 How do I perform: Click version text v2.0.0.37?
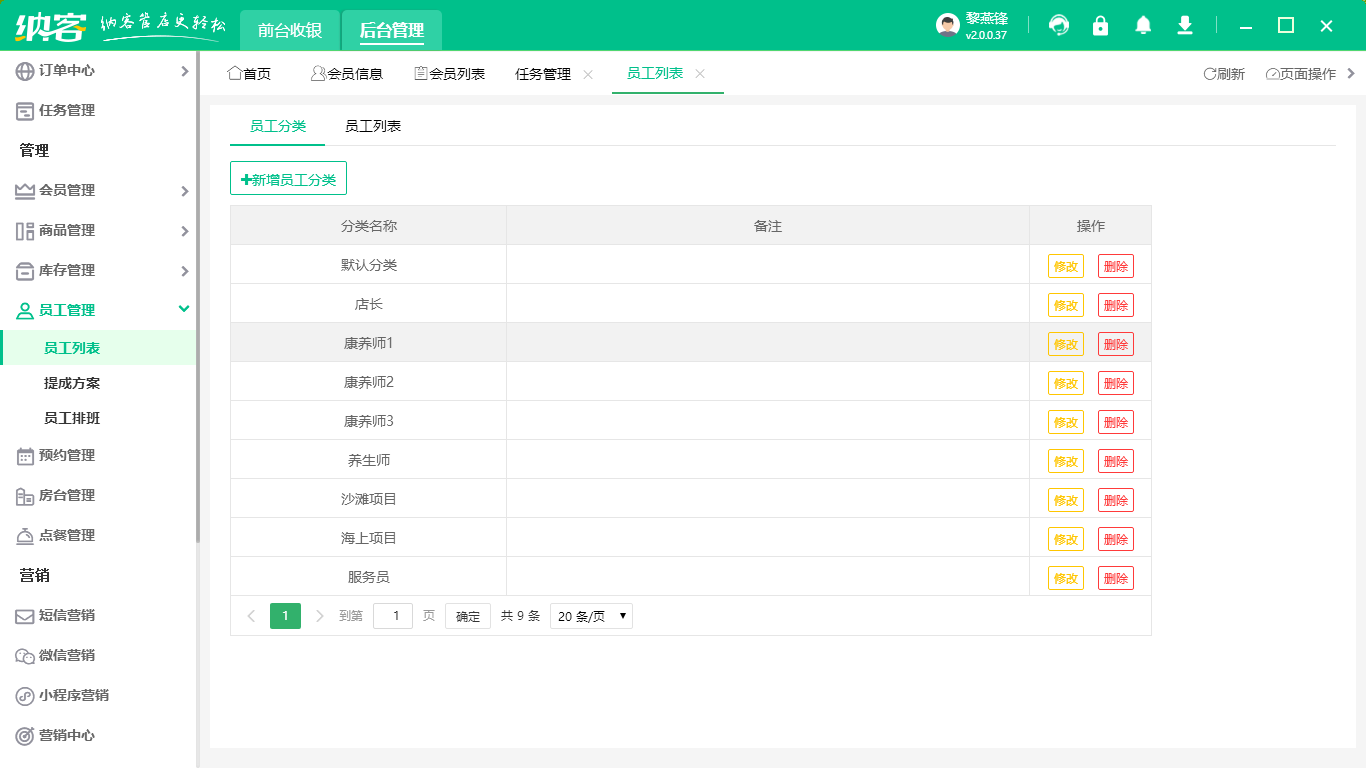pos(986,35)
